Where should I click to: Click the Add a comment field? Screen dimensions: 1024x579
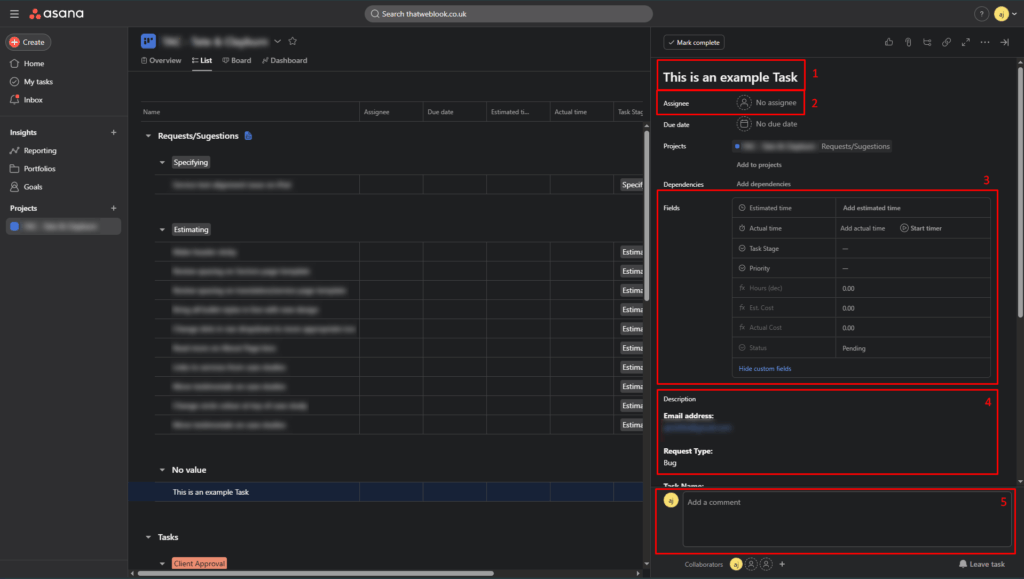coord(842,519)
